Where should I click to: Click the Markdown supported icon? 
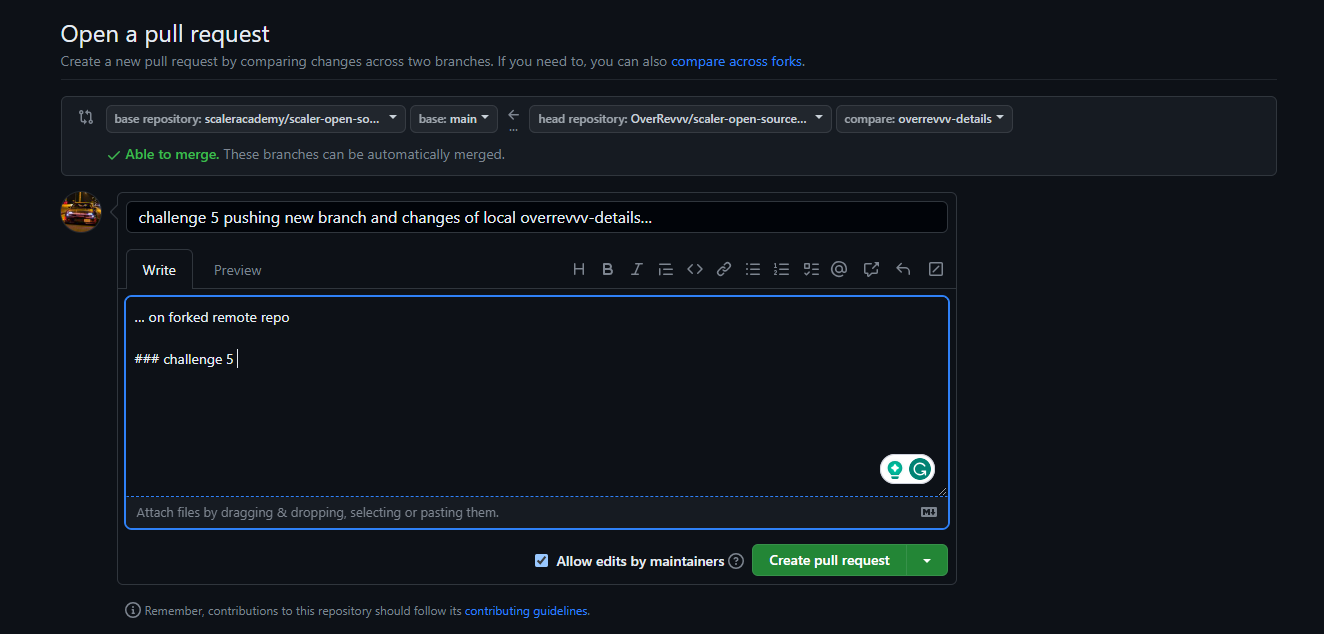click(x=928, y=511)
